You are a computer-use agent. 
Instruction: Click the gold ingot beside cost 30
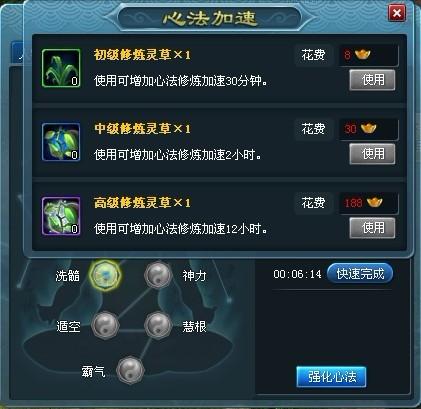click(368, 128)
